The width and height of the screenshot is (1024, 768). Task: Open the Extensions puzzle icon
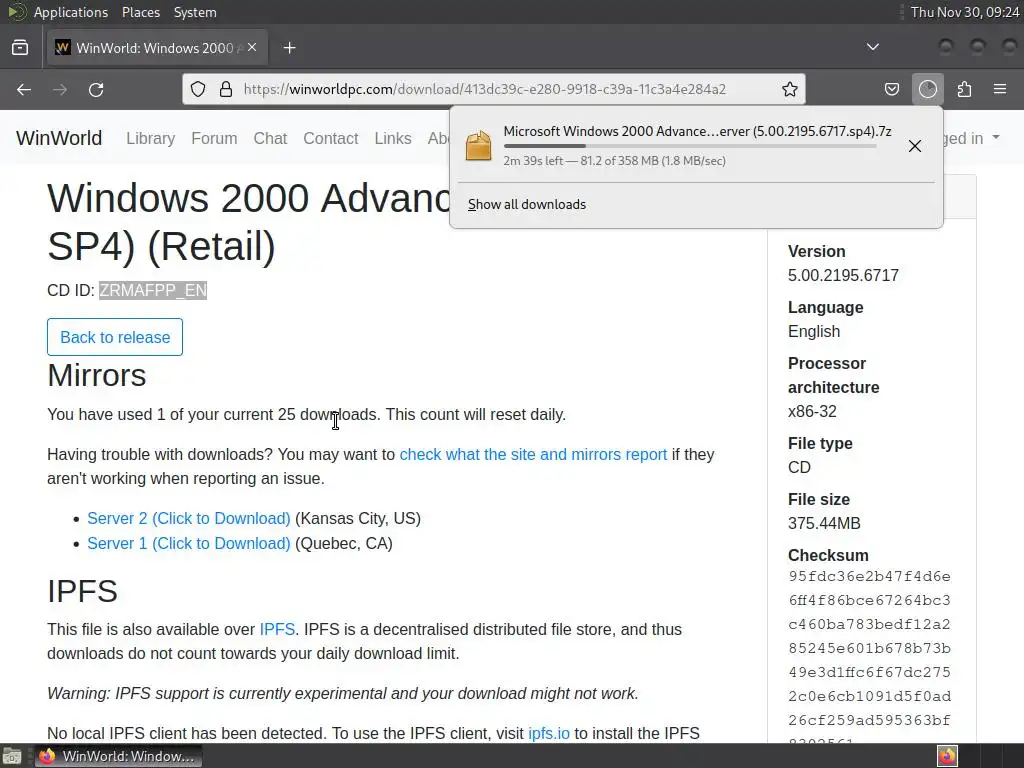pos(964,89)
